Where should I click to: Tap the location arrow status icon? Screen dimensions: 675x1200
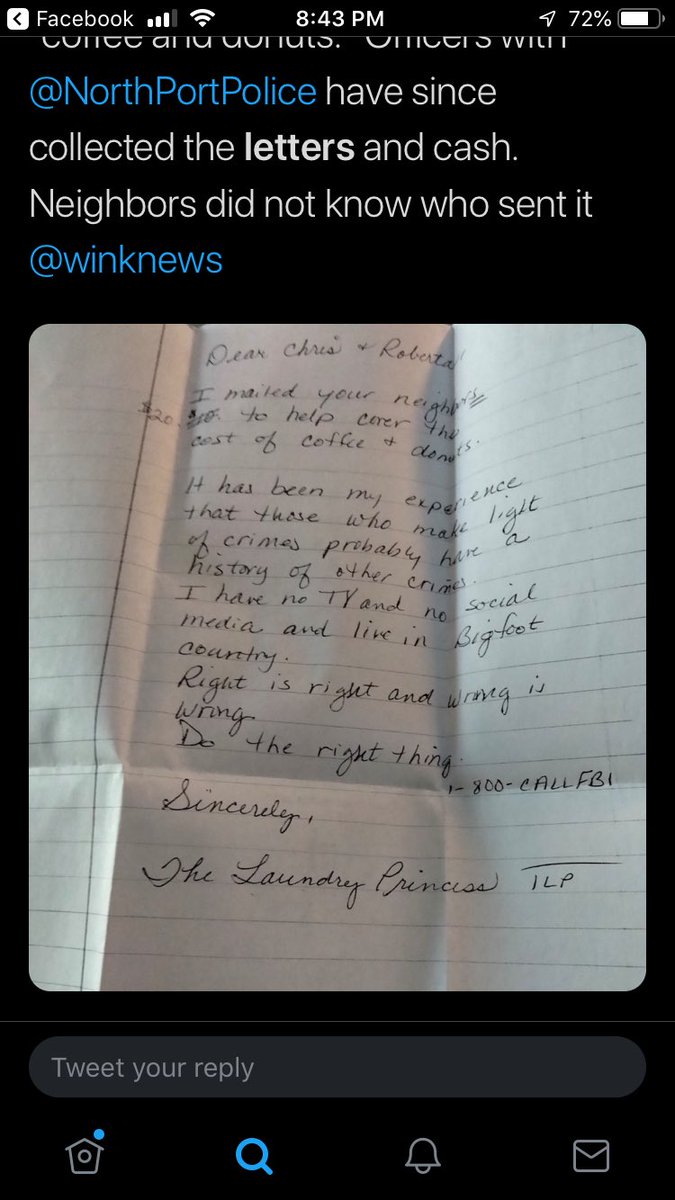click(548, 19)
